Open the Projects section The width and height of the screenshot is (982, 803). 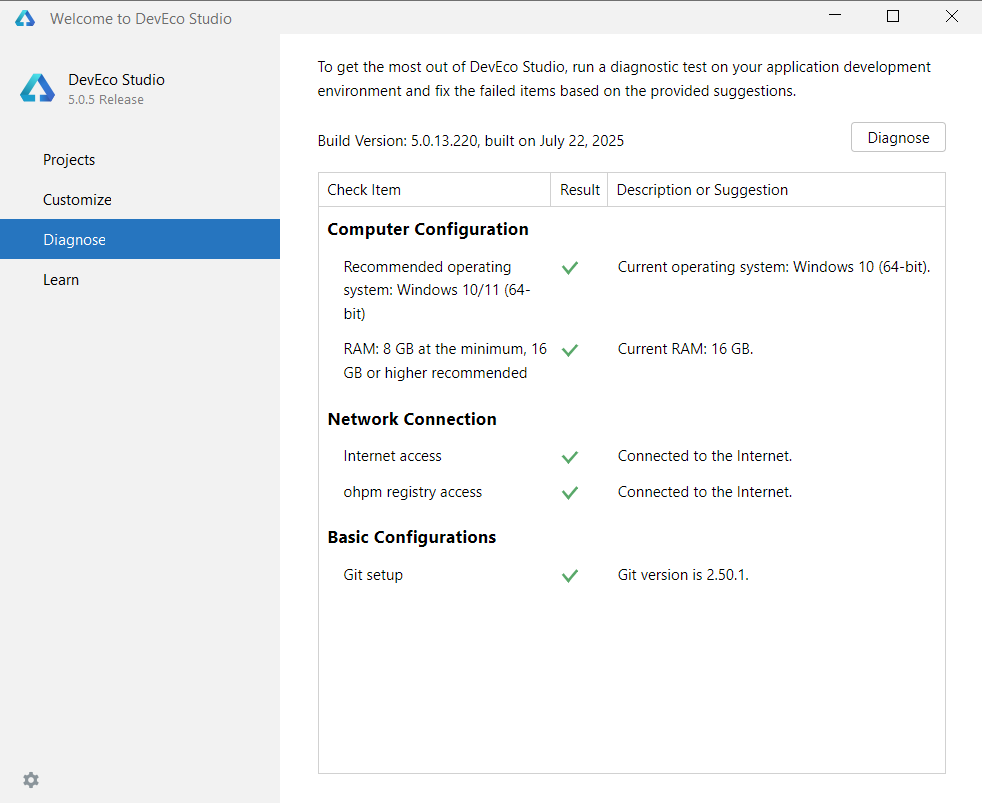(x=140, y=160)
